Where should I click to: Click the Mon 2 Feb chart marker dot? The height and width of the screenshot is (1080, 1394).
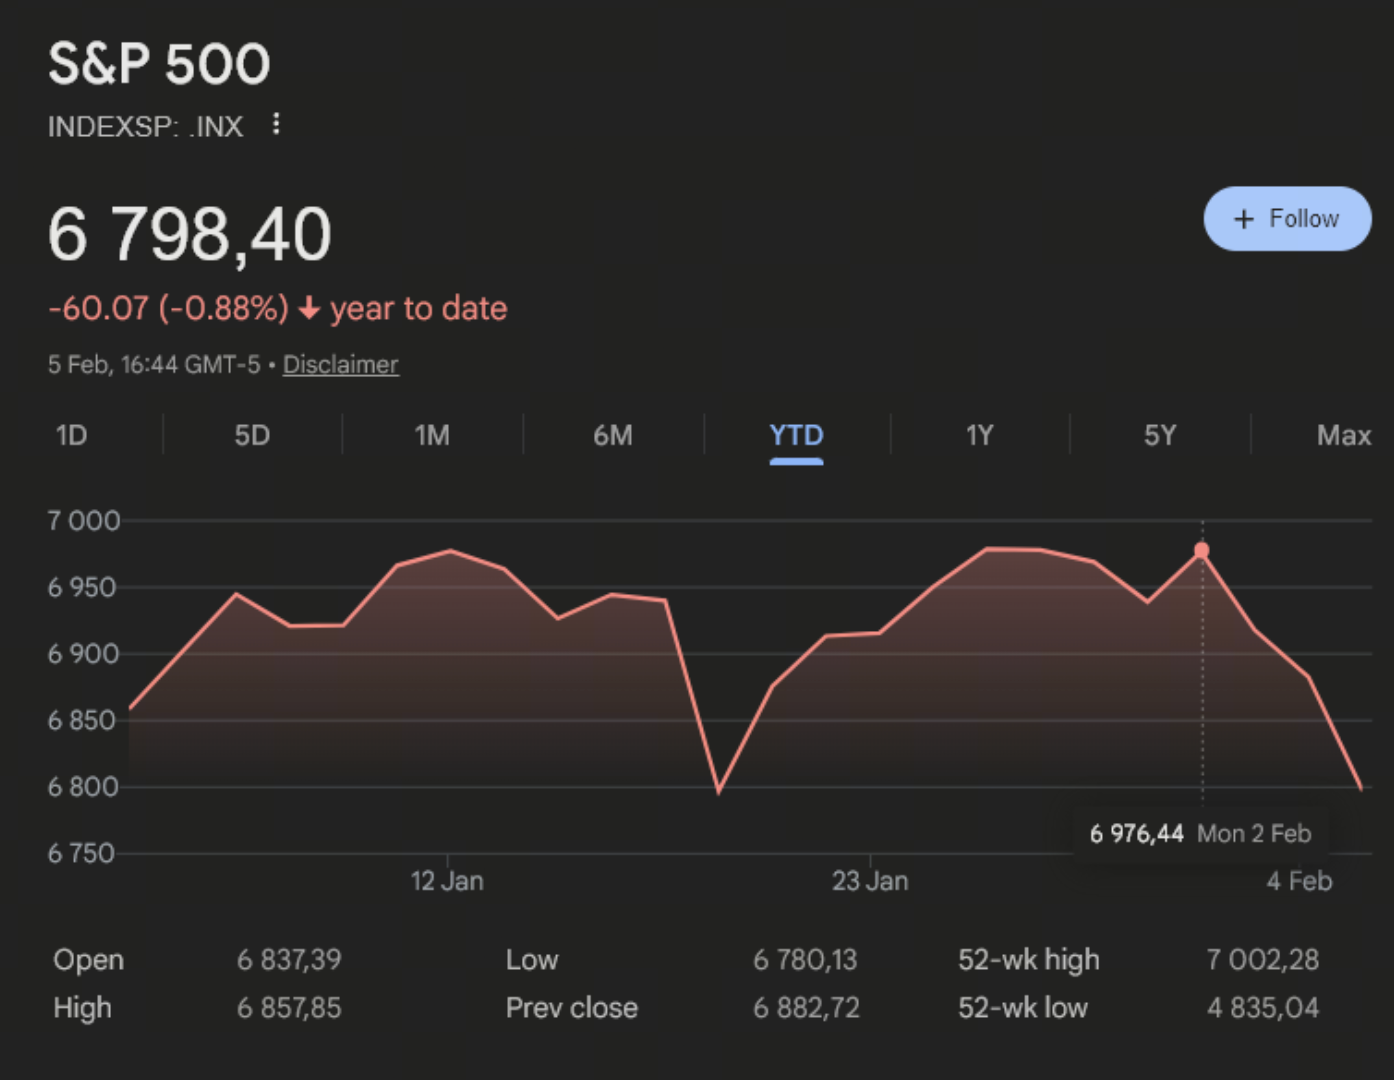(x=1201, y=549)
